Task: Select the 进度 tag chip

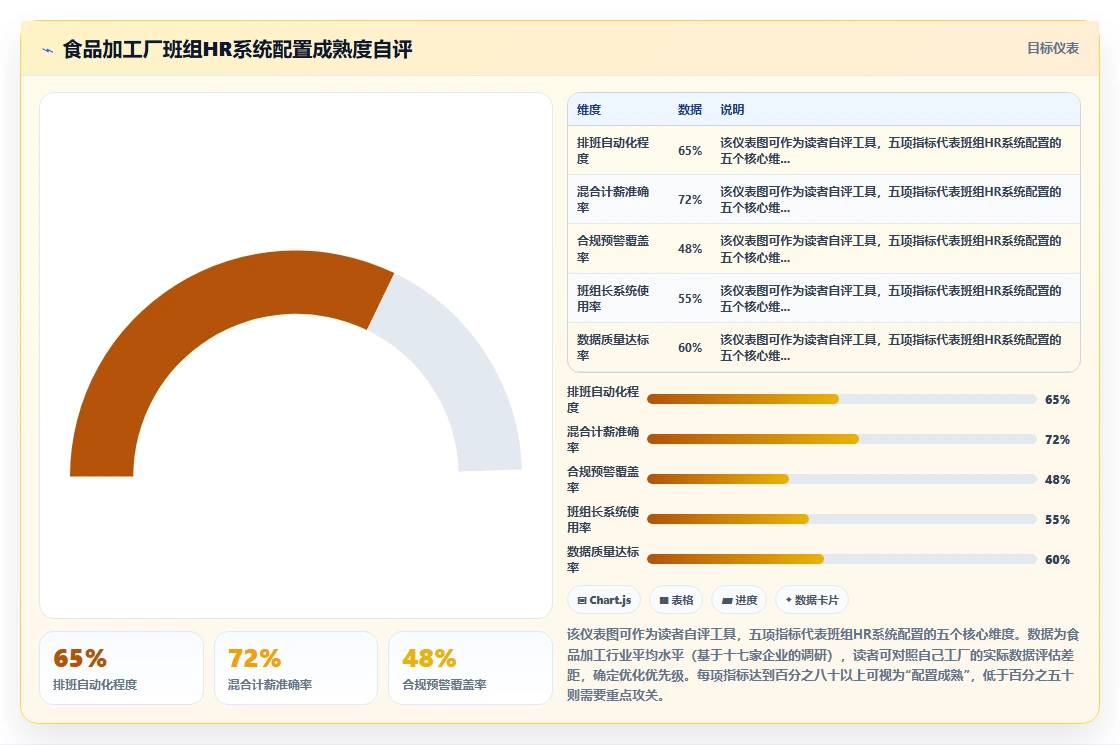Action: [739, 600]
